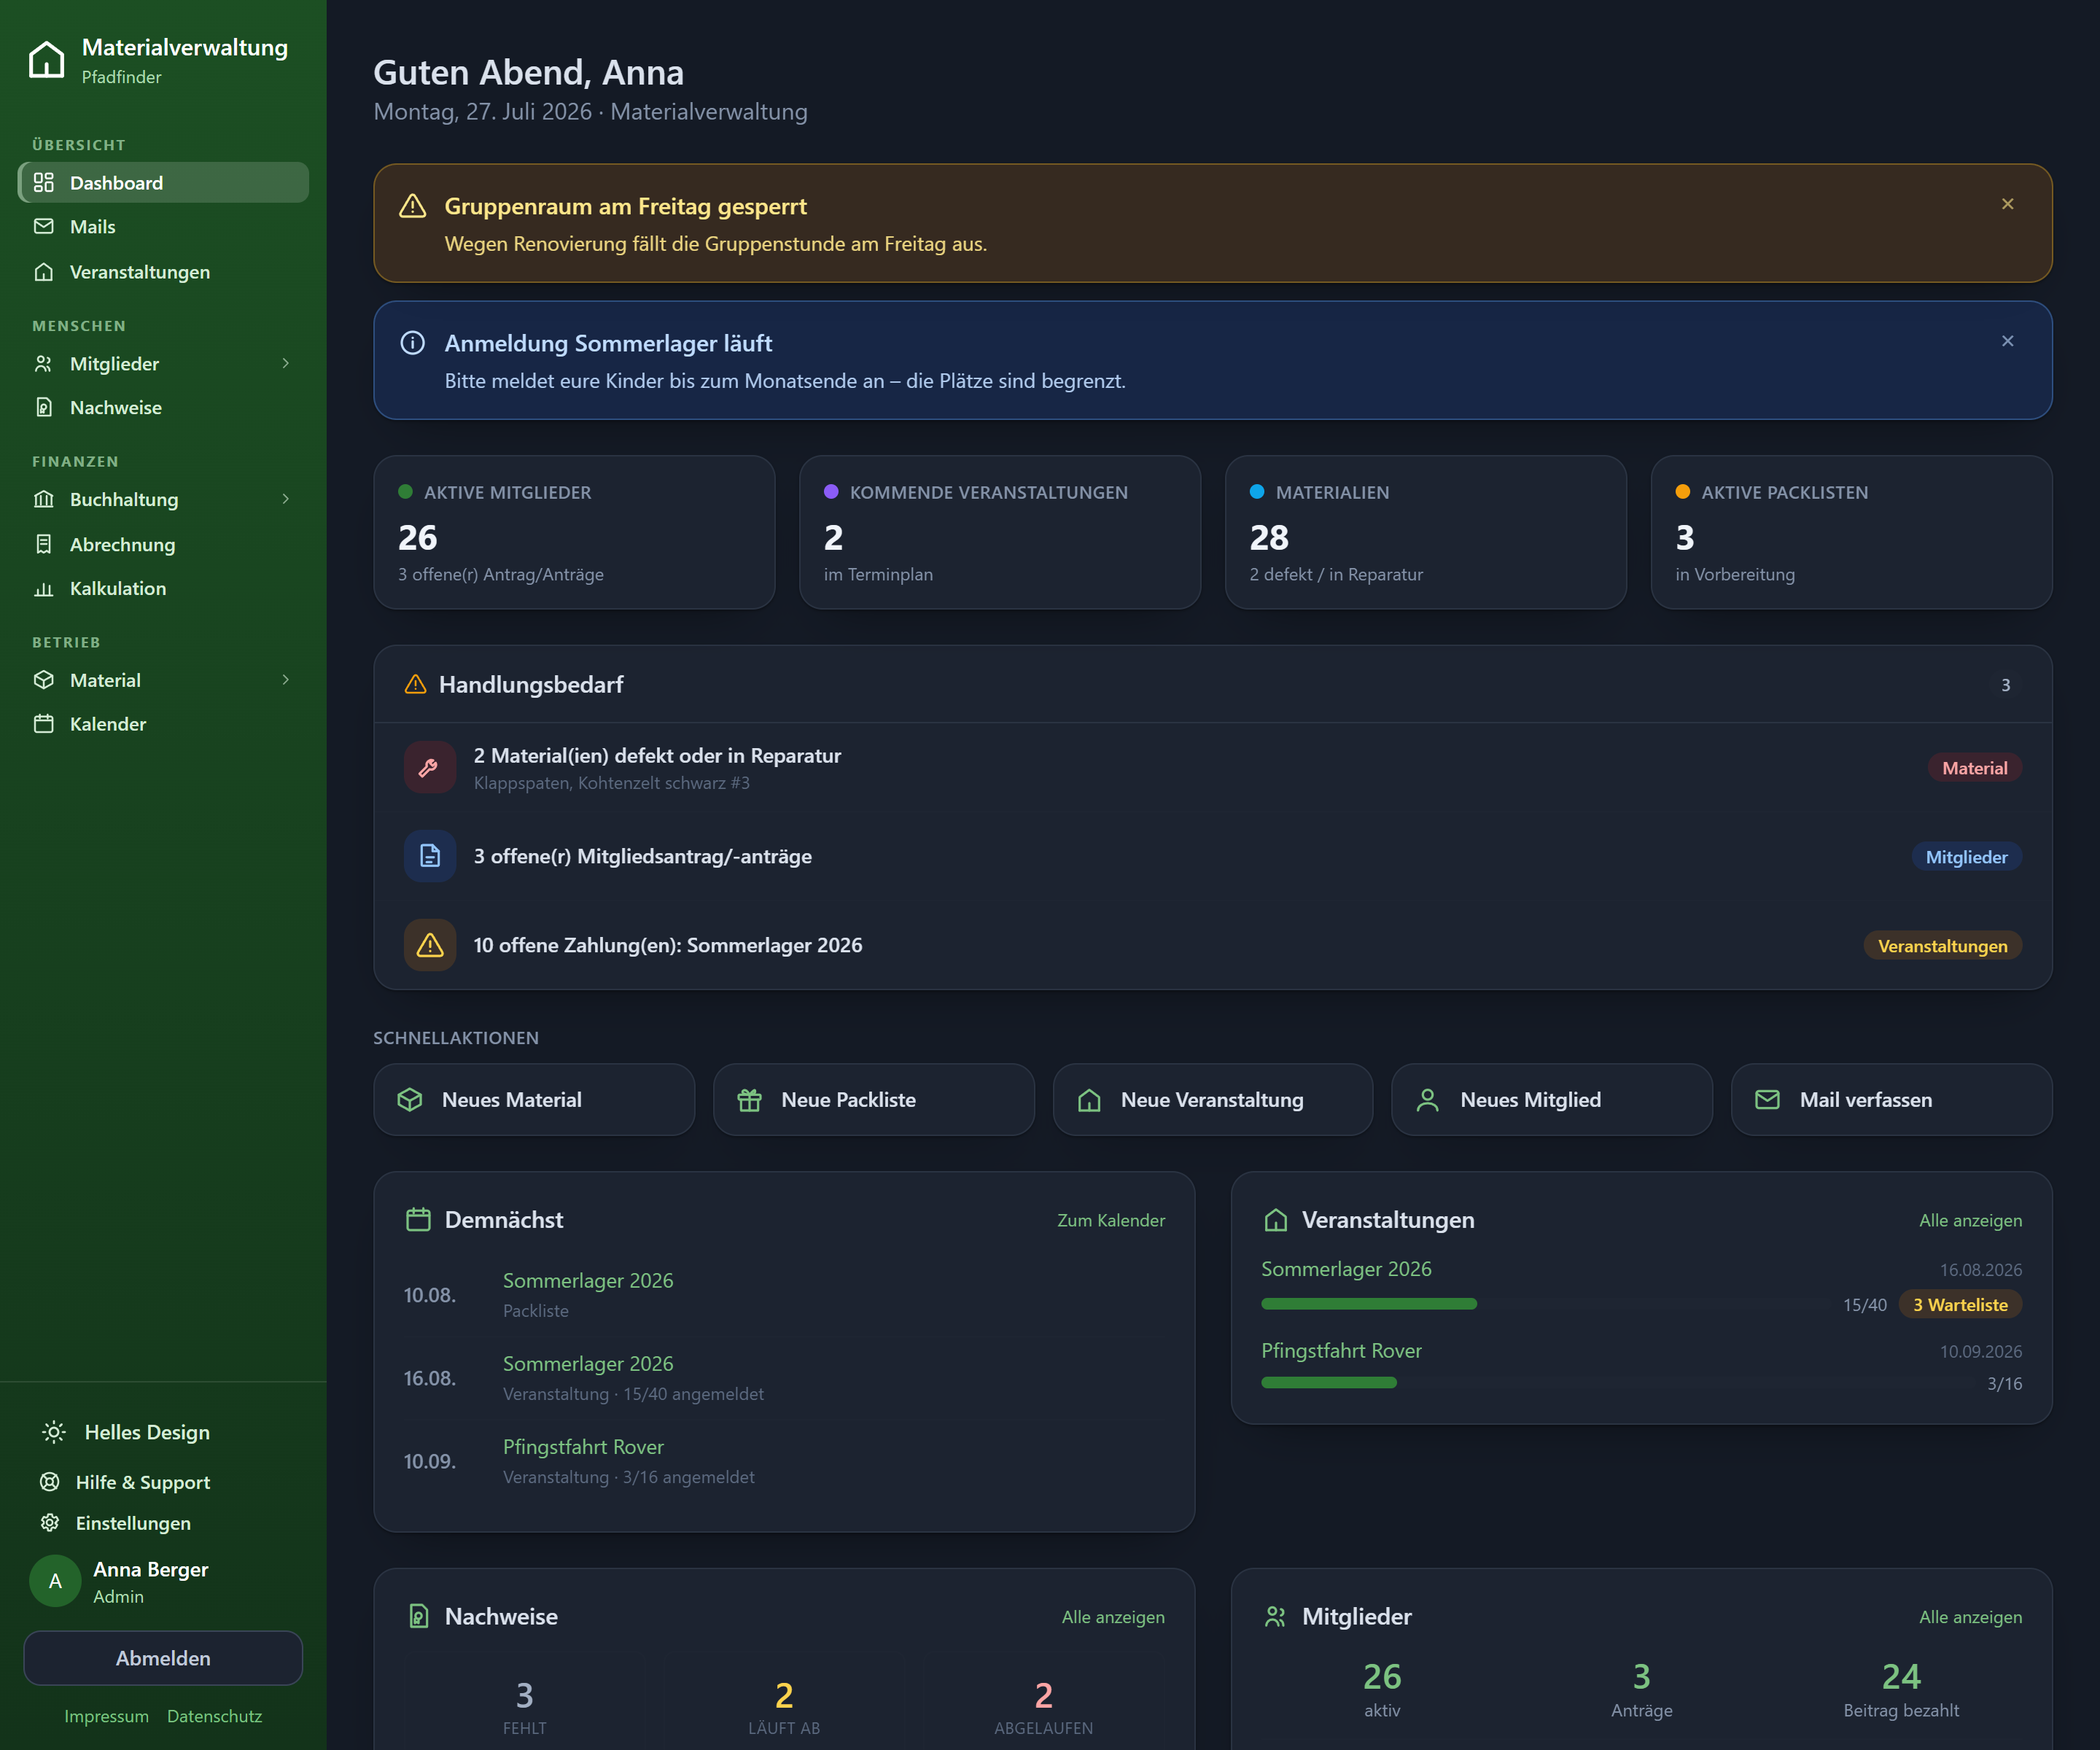2100x1750 pixels.
Task: Click Neue Packliste quick action
Action: click(874, 1100)
